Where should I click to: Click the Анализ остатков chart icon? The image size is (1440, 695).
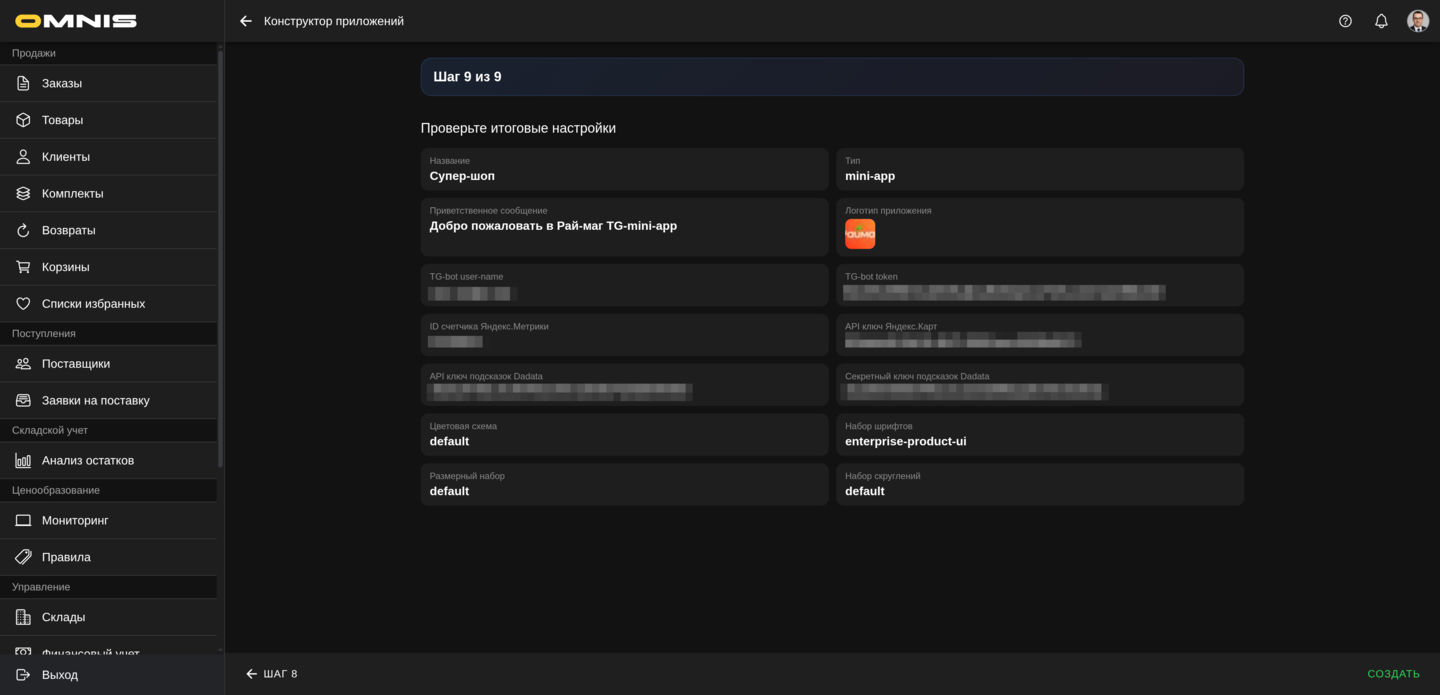tap(23, 461)
